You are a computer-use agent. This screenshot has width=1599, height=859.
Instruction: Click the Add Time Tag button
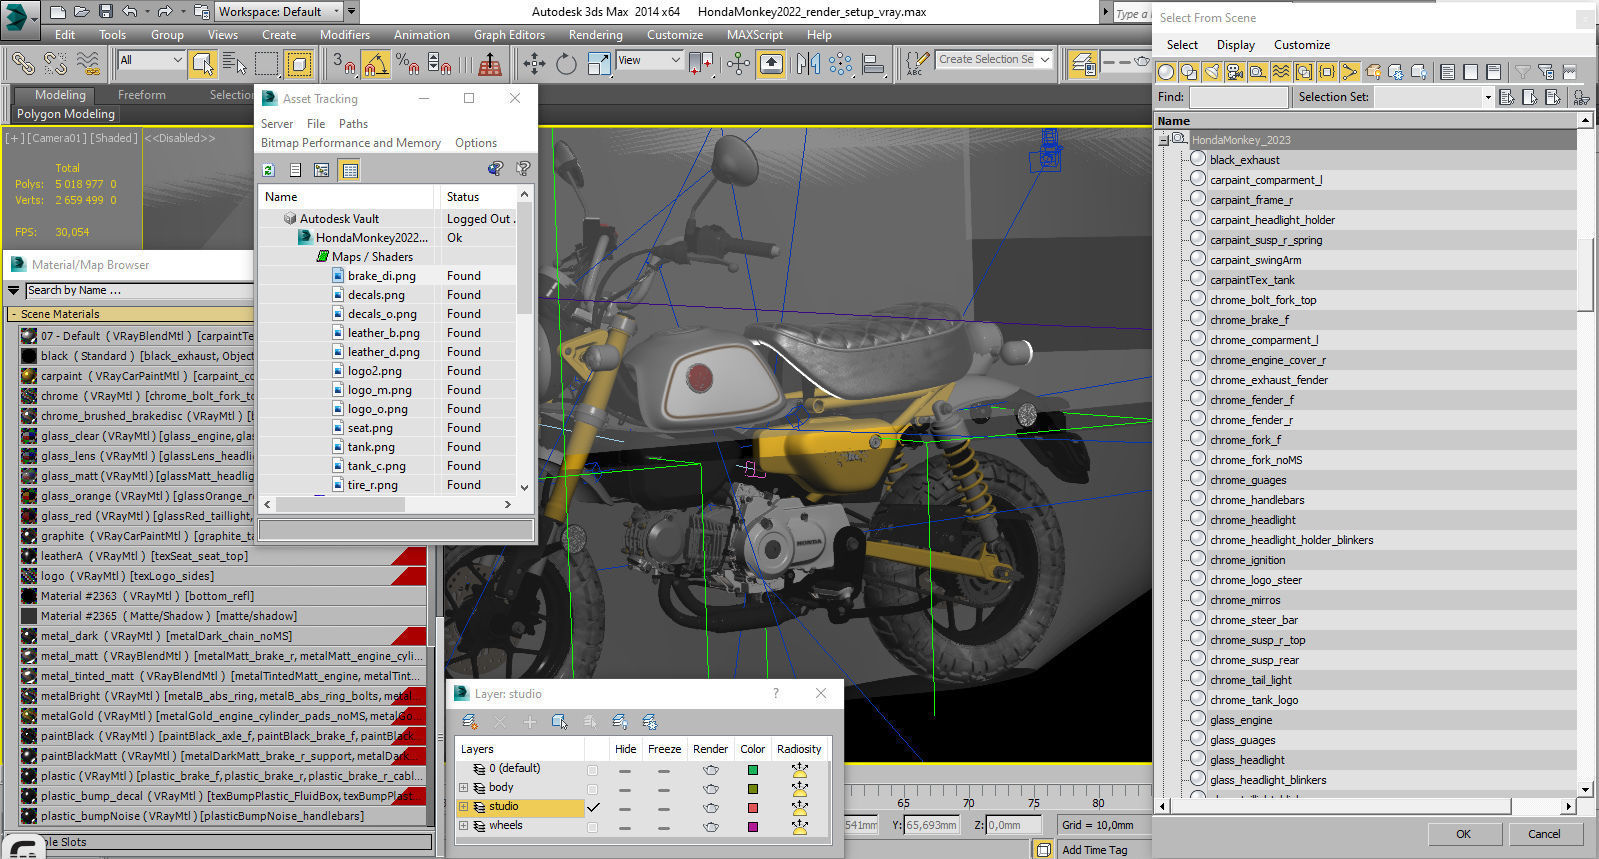(x=1094, y=850)
